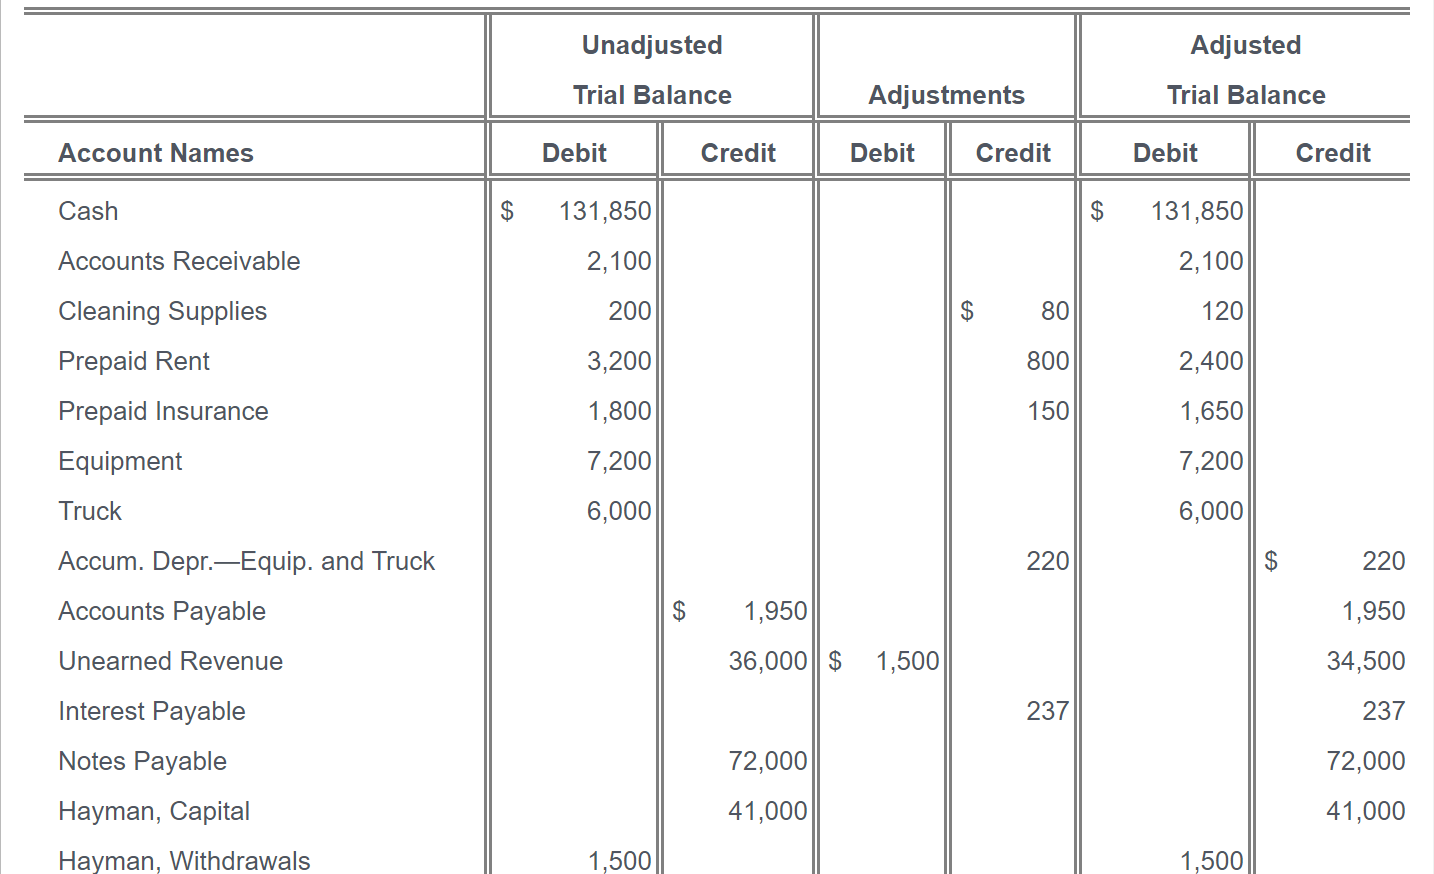
Task: Select Hayman, Withdrawals unadjusted debit 1,500
Action: point(619,861)
